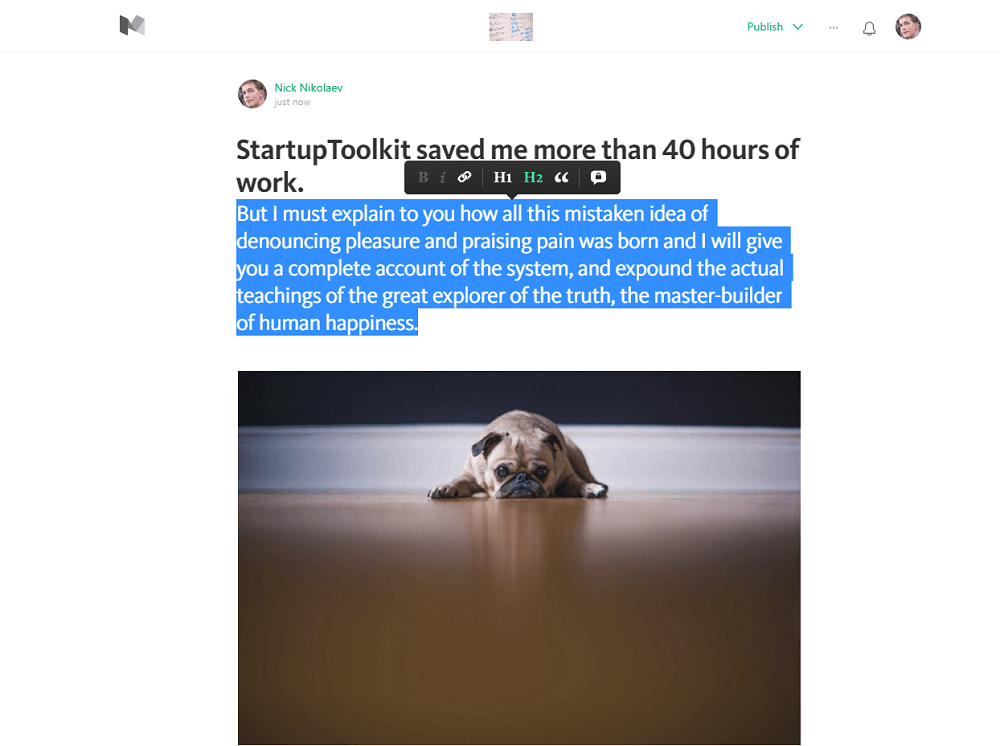This screenshot has height=746, width=1000.
Task: Toggle the green H2 heading style
Action: pyautogui.click(x=533, y=177)
